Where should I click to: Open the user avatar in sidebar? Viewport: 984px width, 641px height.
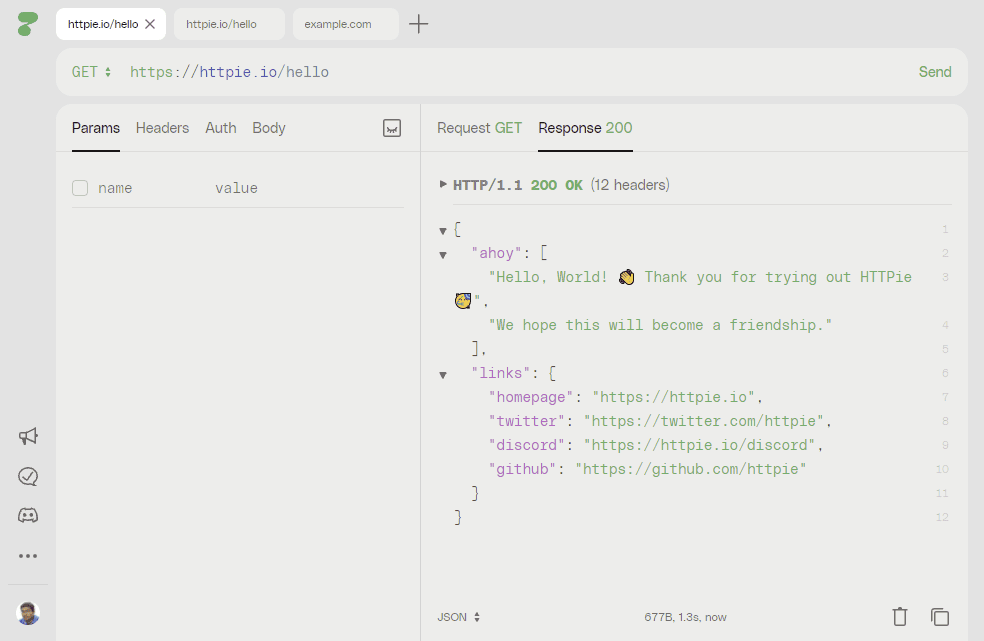28,613
